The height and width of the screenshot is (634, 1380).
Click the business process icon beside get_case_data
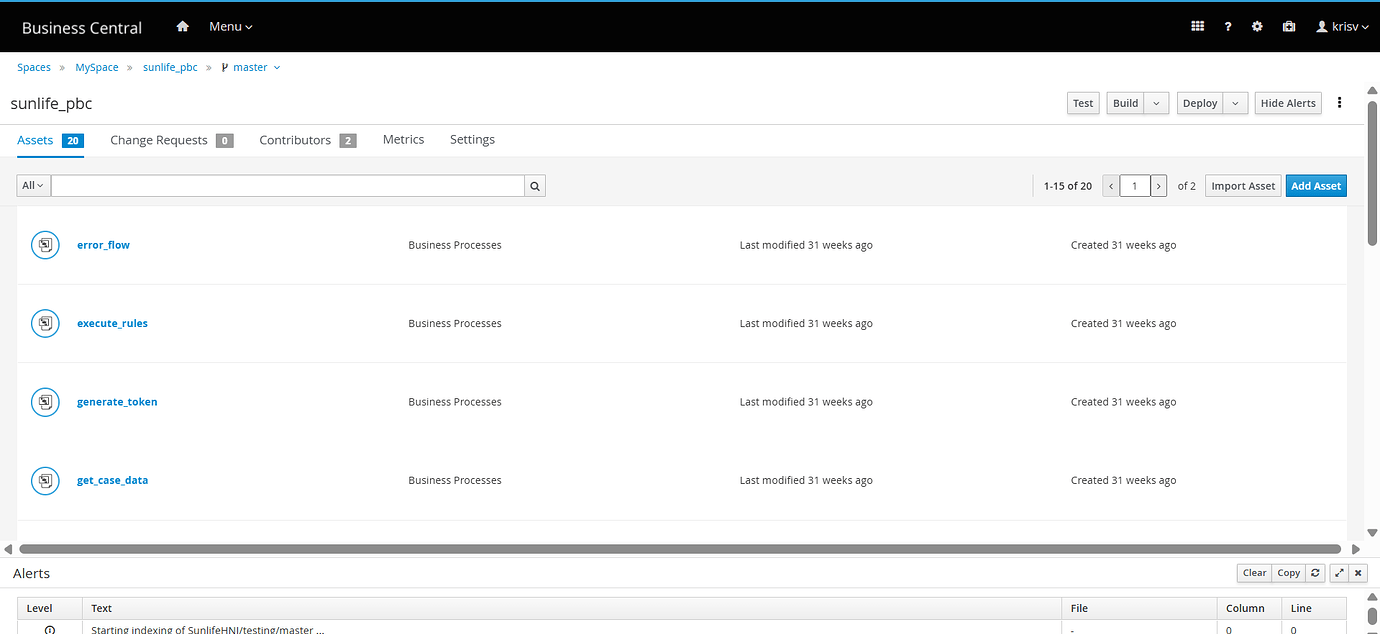(x=45, y=480)
